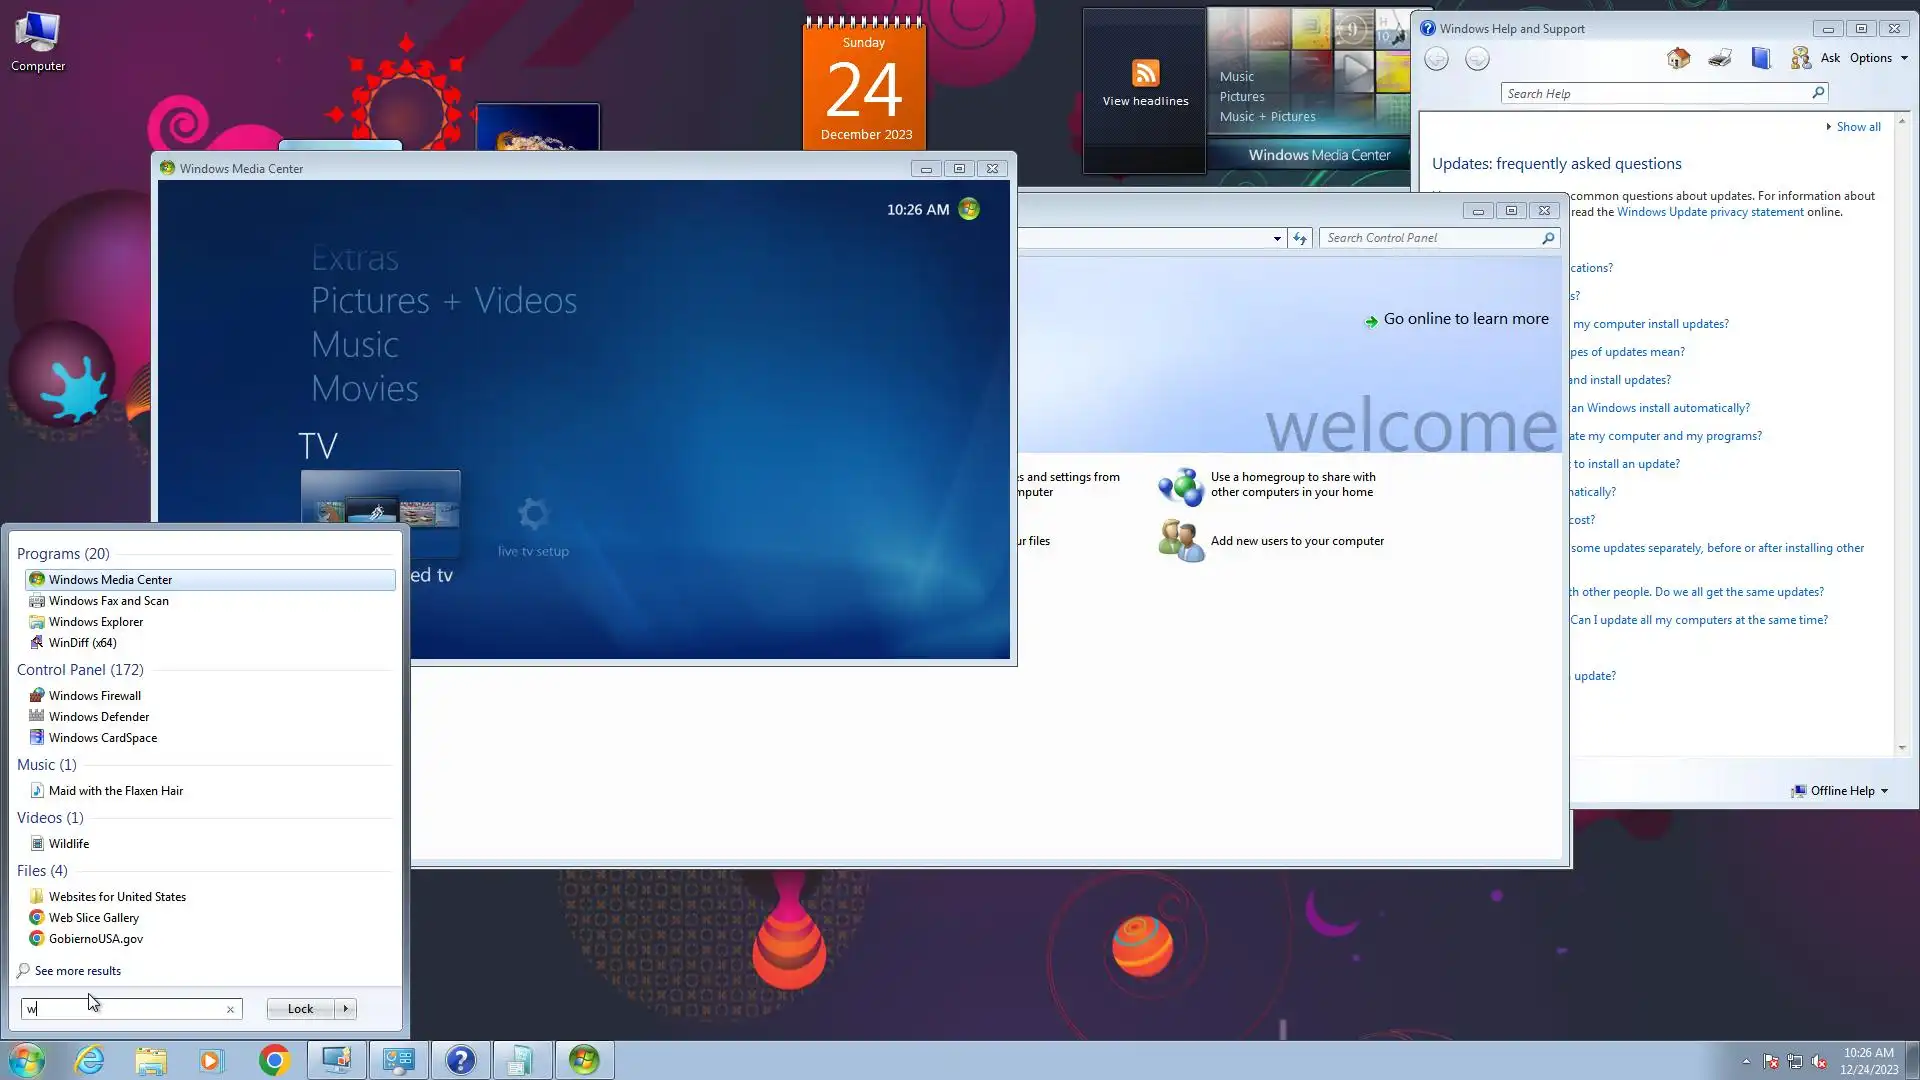The height and width of the screenshot is (1080, 1920).
Task: Click live tv setup gear icon
Action: tap(533, 514)
